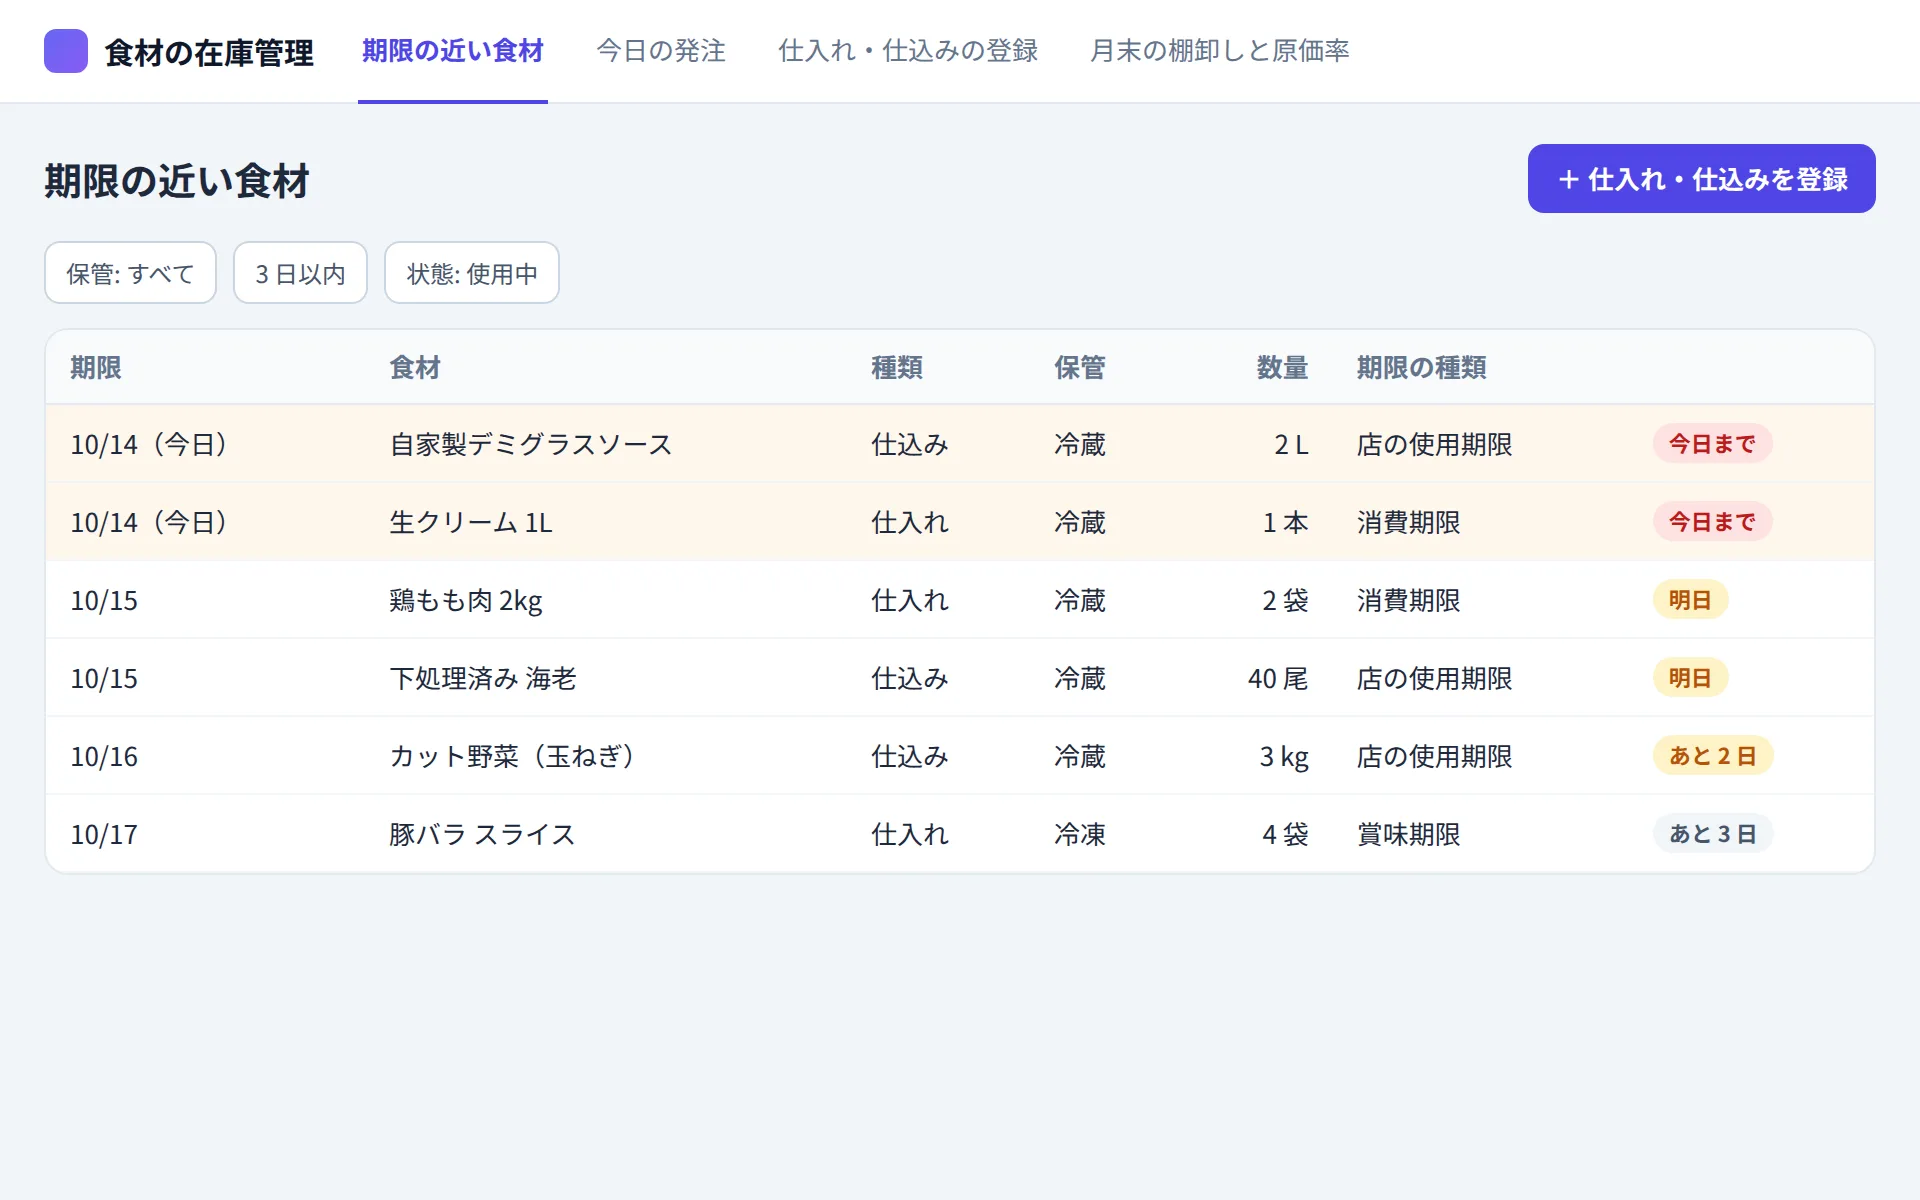Click the 期限 column header
Image resolution: width=1920 pixels, height=1200 pixels.
96,368
